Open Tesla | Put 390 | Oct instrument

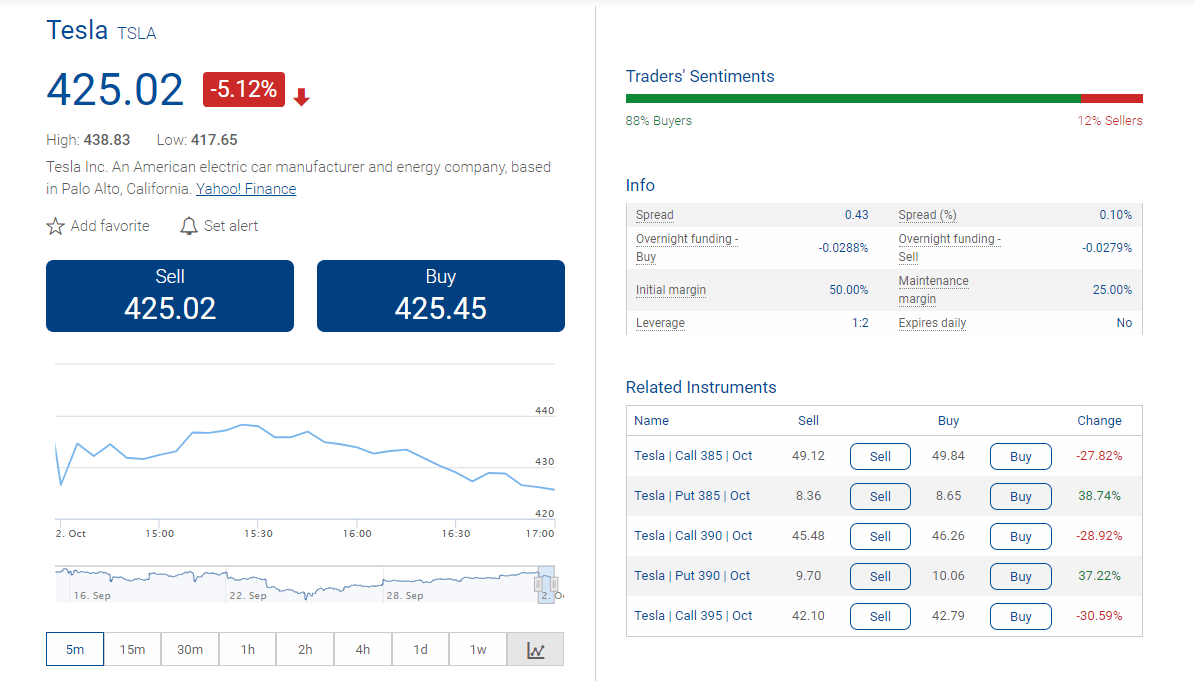click(692, 576)
